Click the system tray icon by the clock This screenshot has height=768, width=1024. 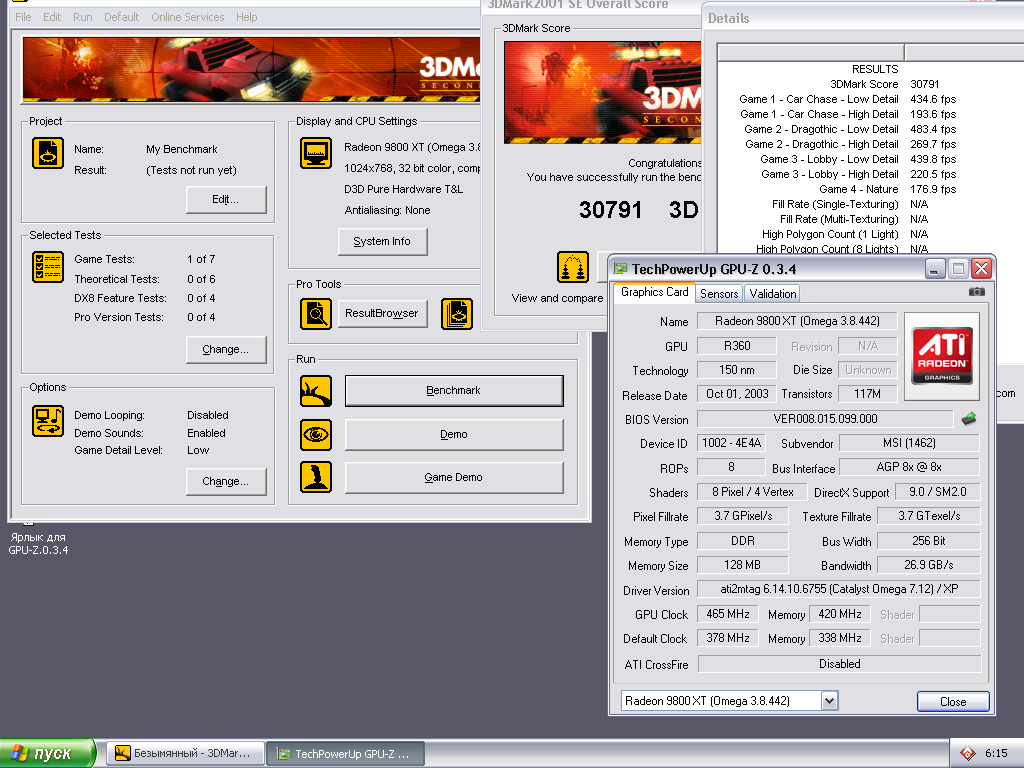[x=968, y=754]
